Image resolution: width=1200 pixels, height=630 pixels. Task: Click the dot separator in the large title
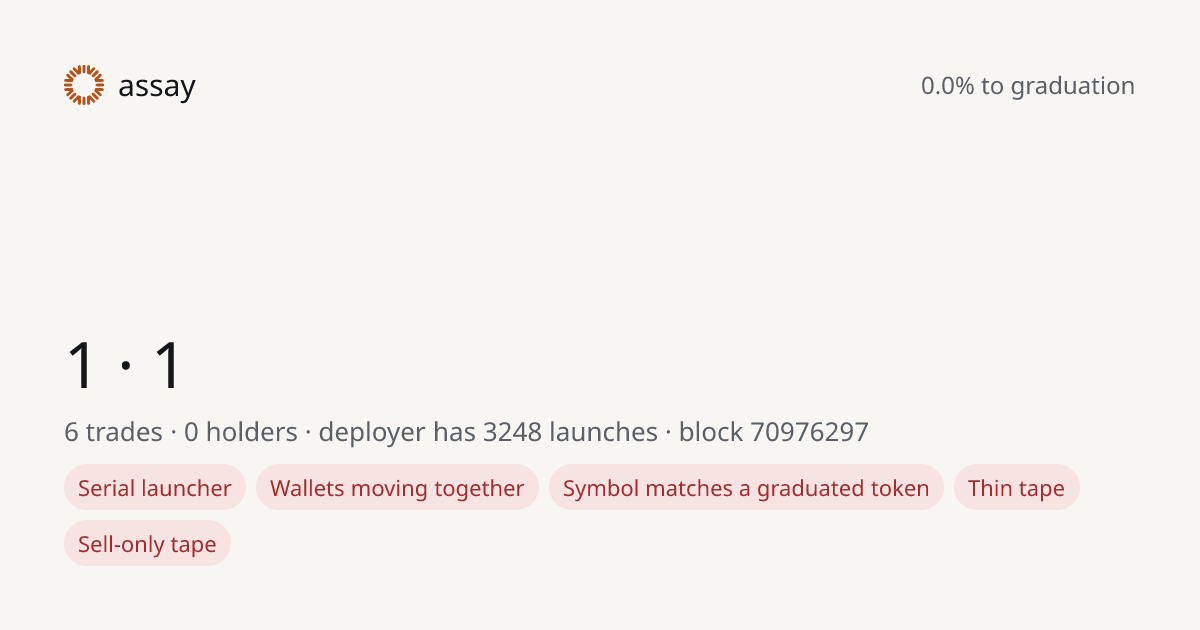click(125, 367)
